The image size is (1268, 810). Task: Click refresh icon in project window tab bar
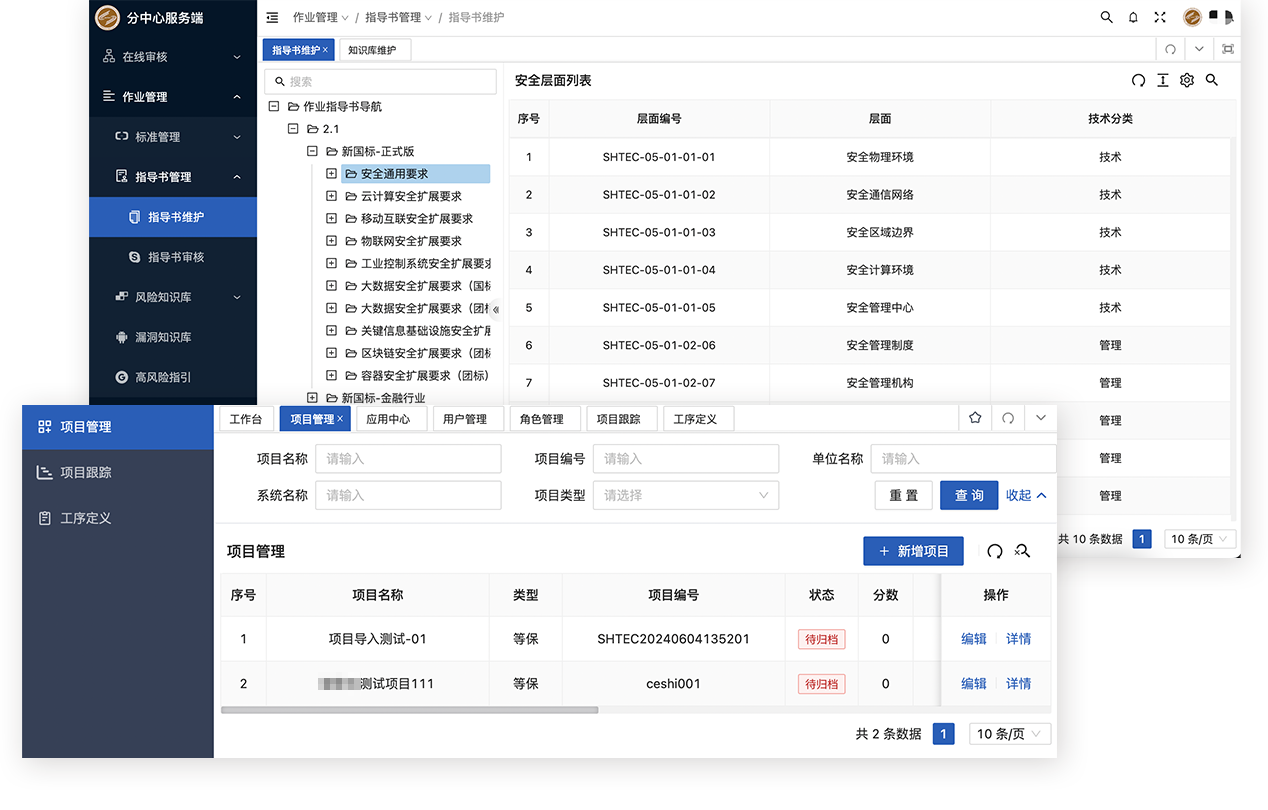coord(1008,418)
